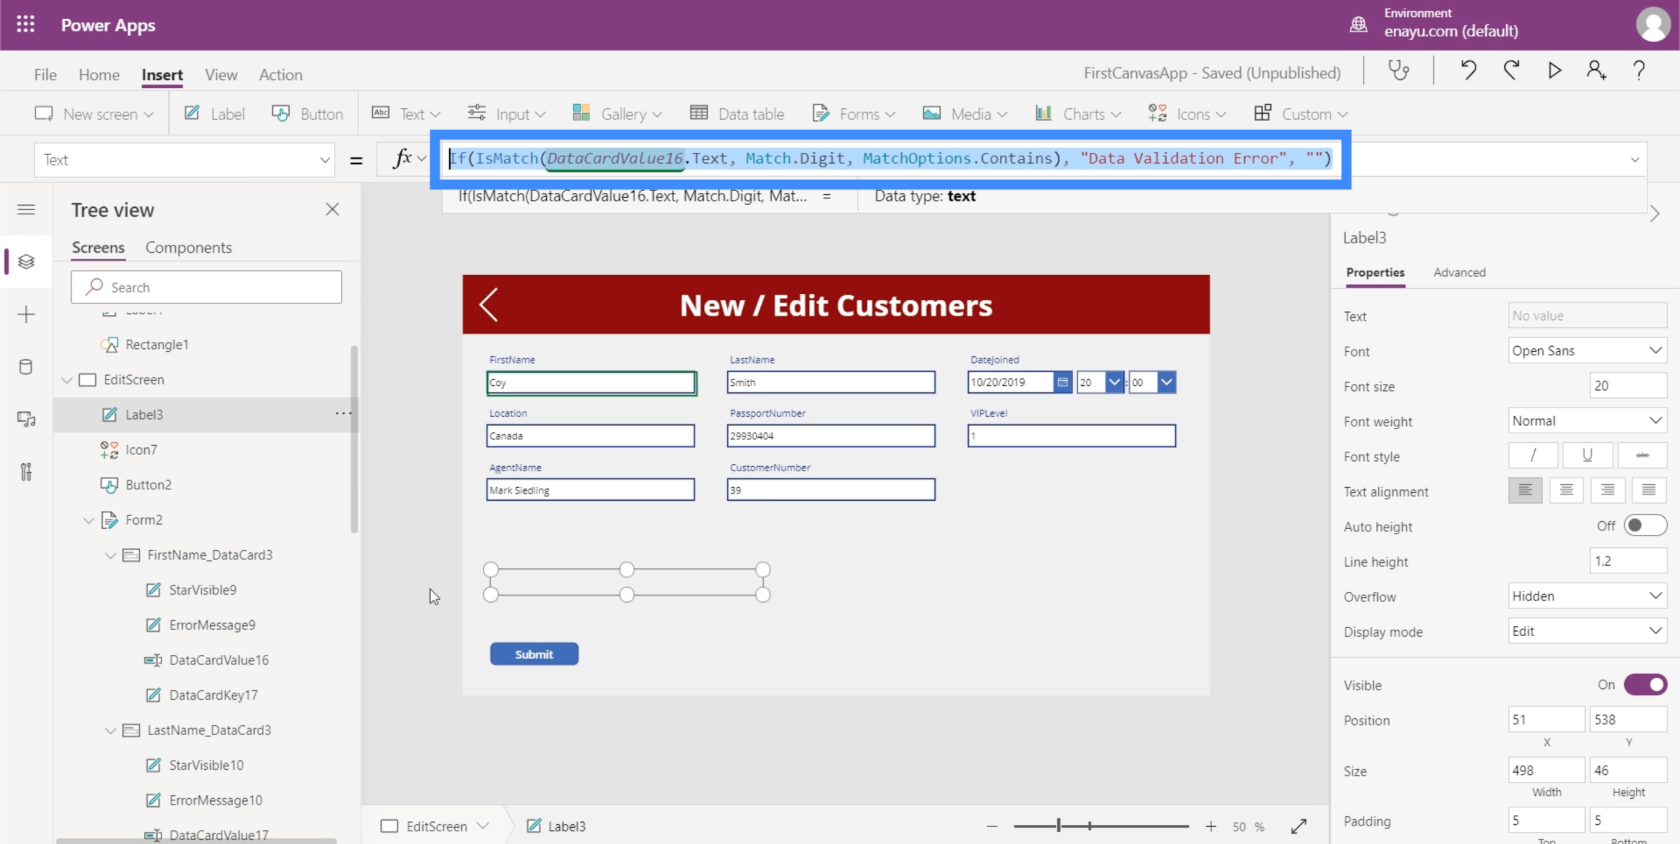Click the Font size value field
Image resolution: width=1680 pixels, height=844 pixels.
click(1628, 386)
